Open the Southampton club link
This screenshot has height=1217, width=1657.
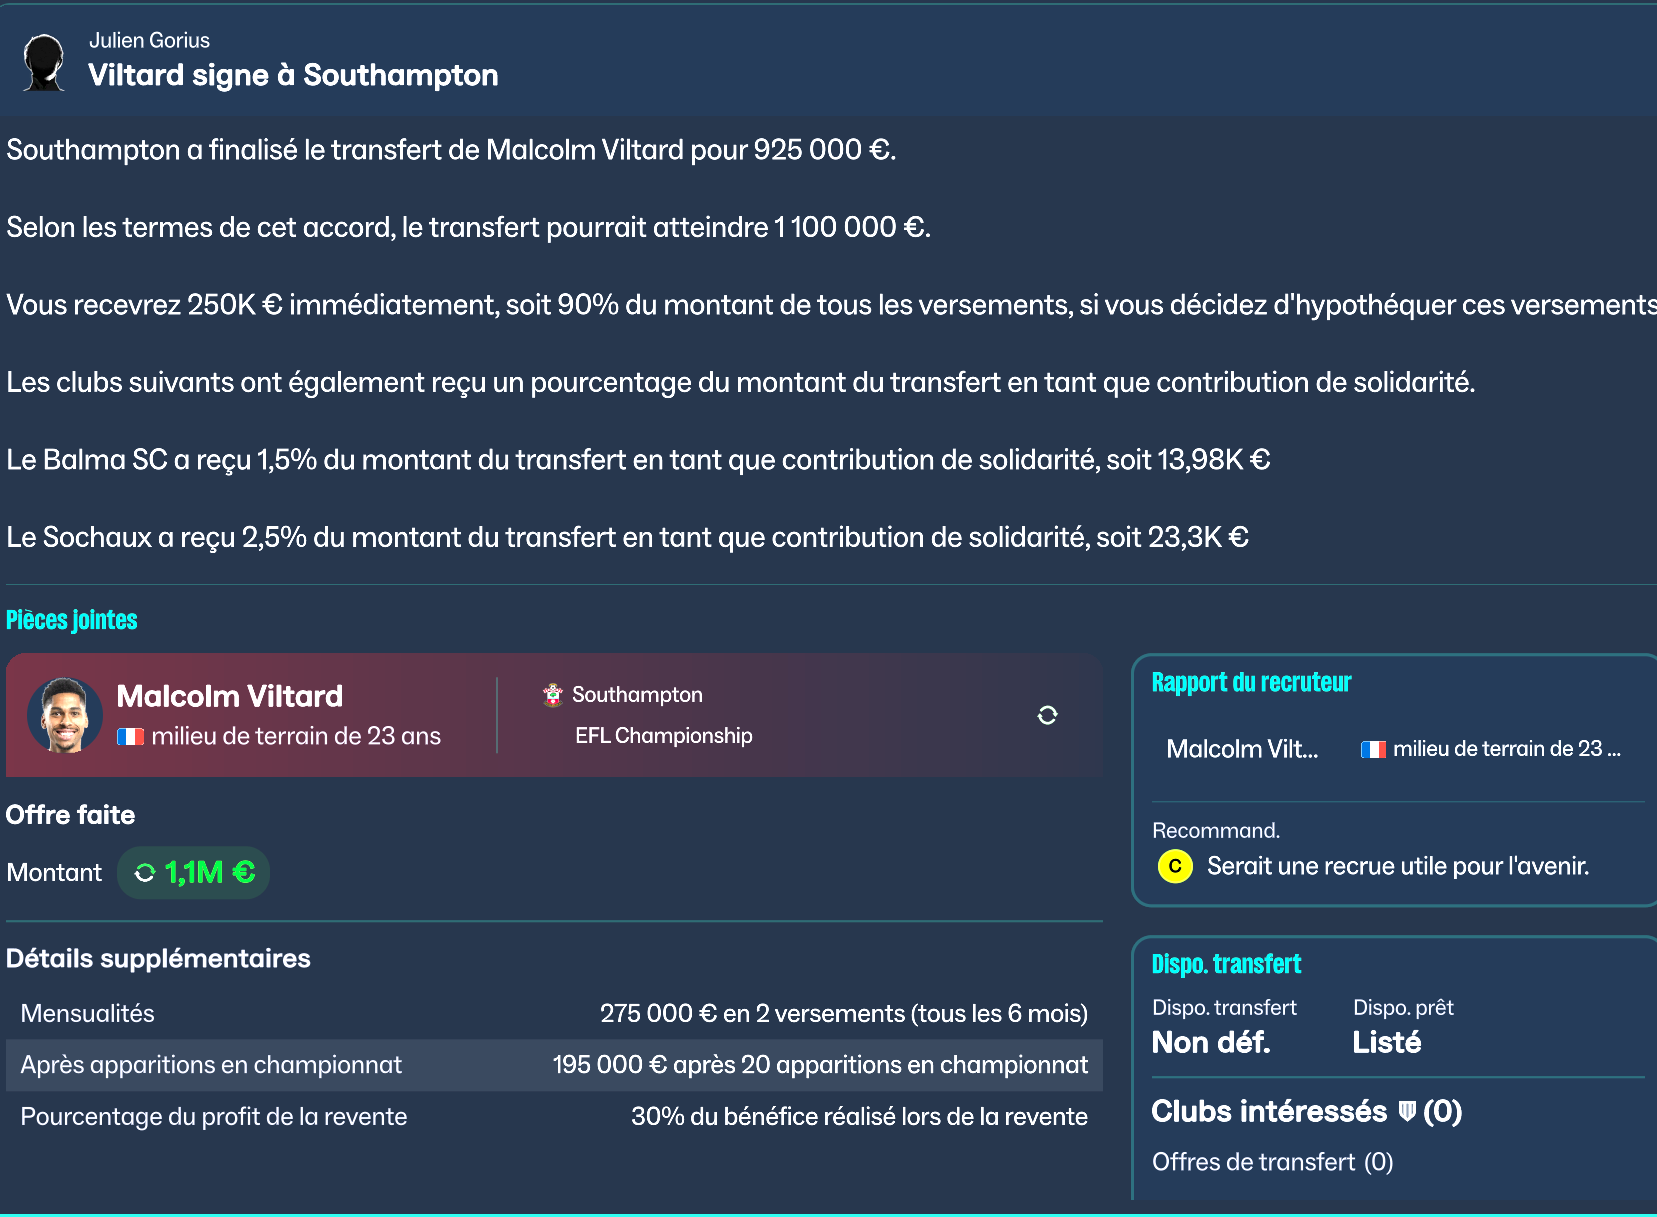coord(637,695)
